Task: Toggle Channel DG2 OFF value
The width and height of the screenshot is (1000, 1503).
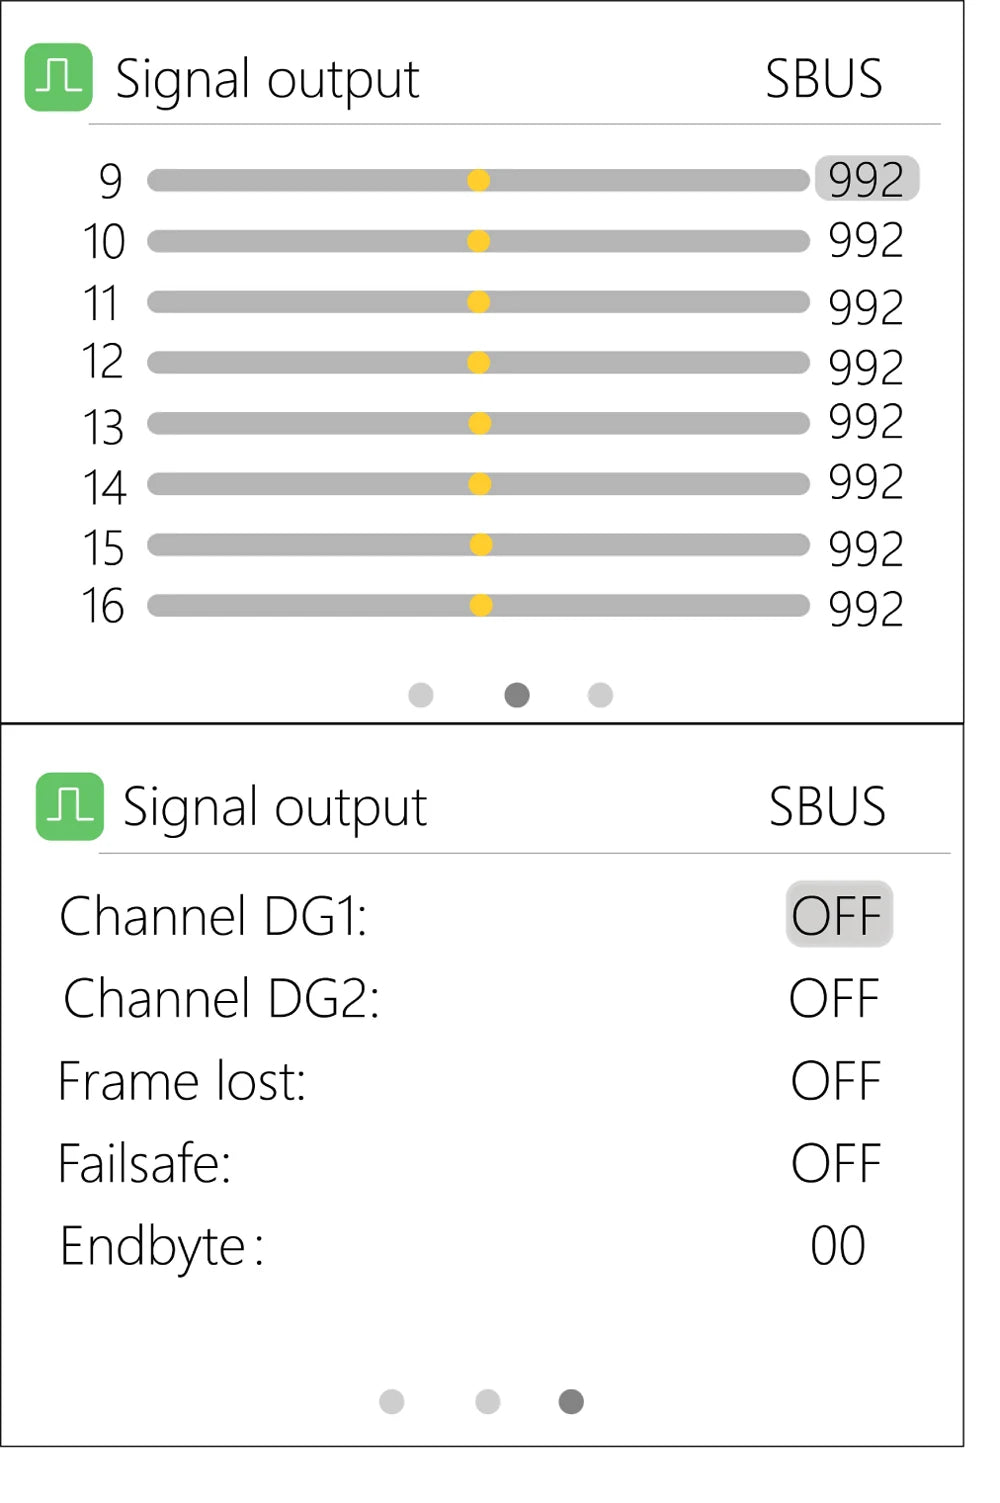Action: click(x=834, y=998)
